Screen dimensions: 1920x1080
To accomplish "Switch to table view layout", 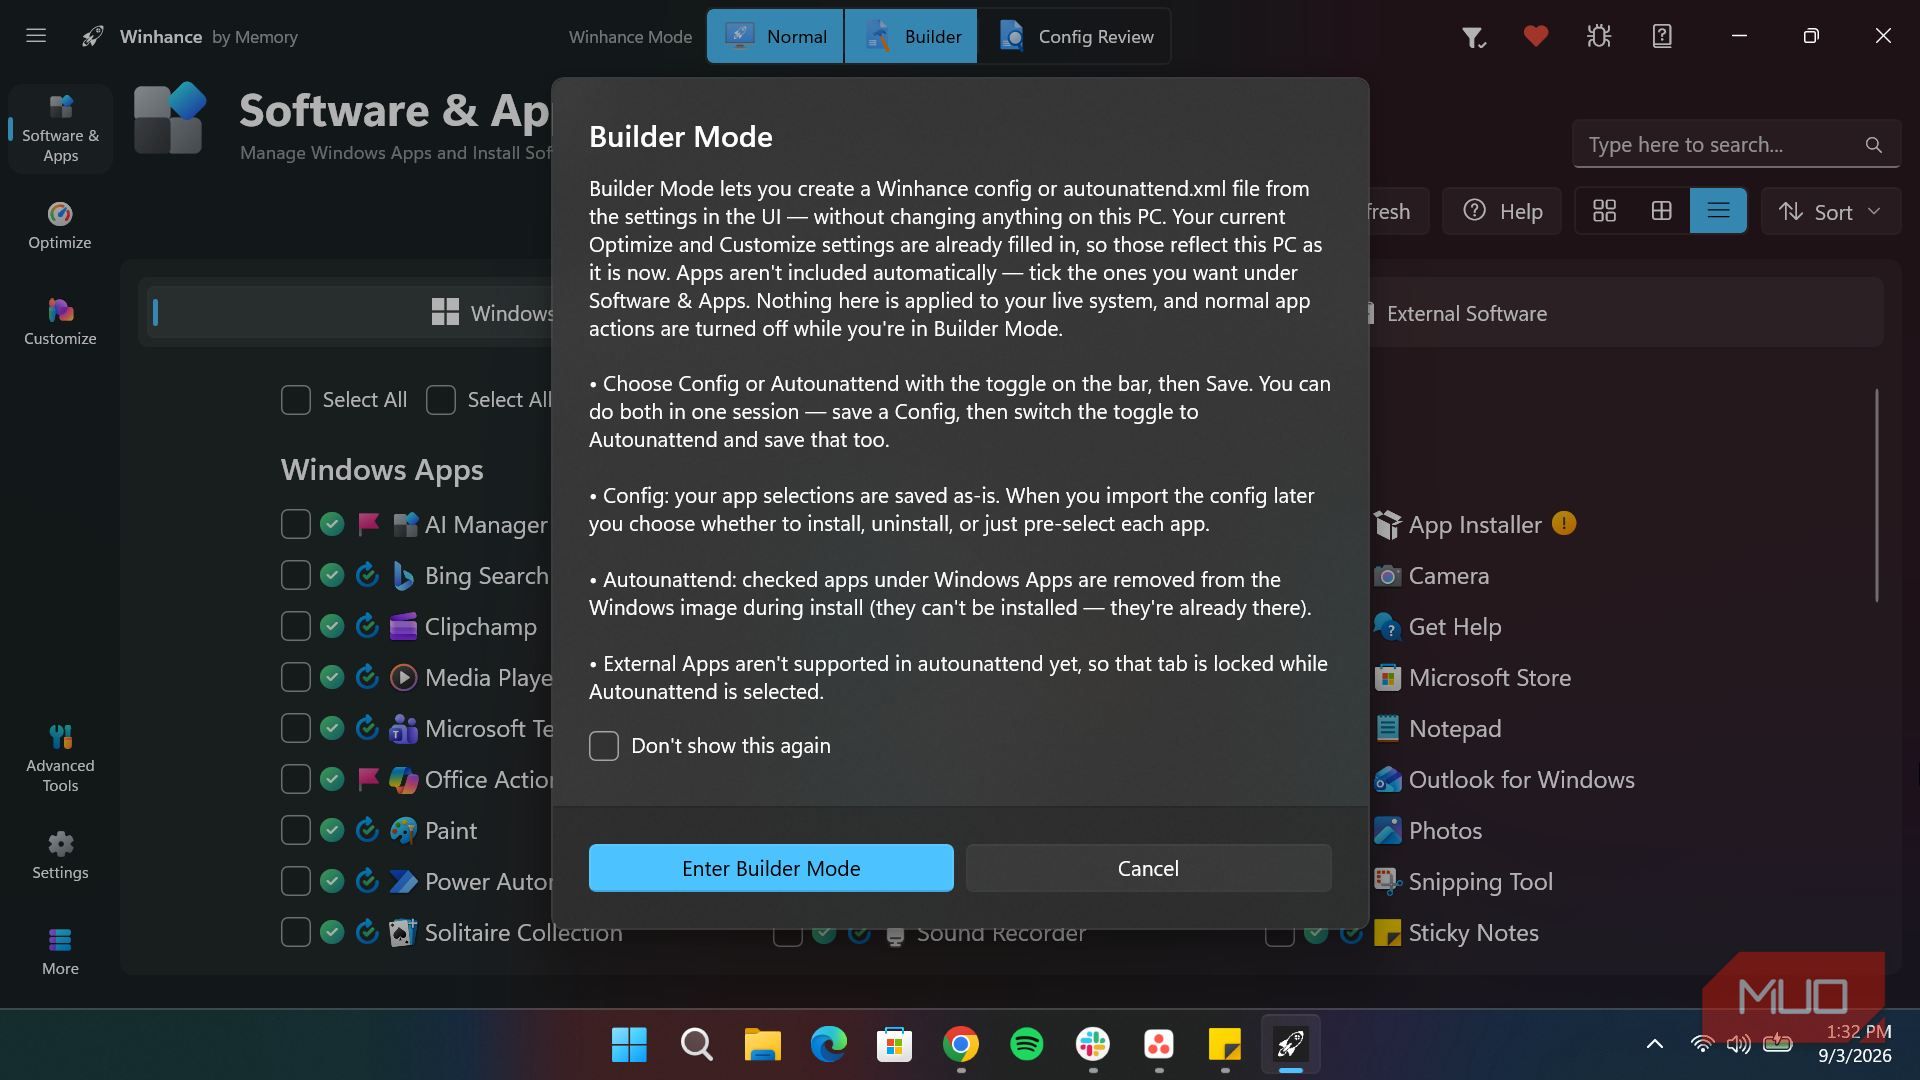I will point(1661,211).
